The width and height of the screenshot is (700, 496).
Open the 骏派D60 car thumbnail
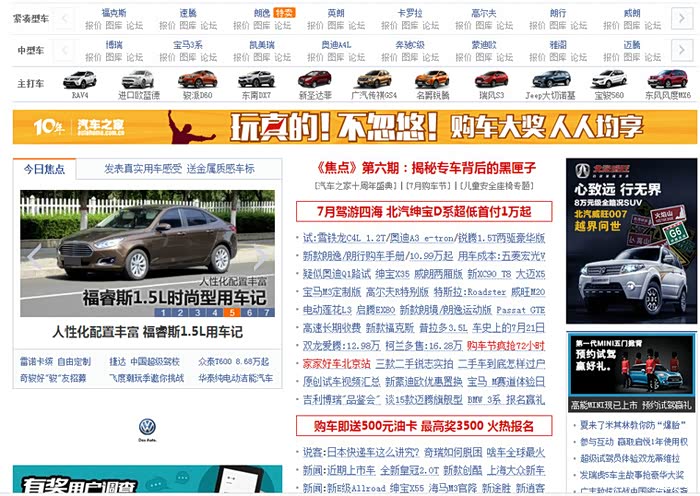(197, 79)
